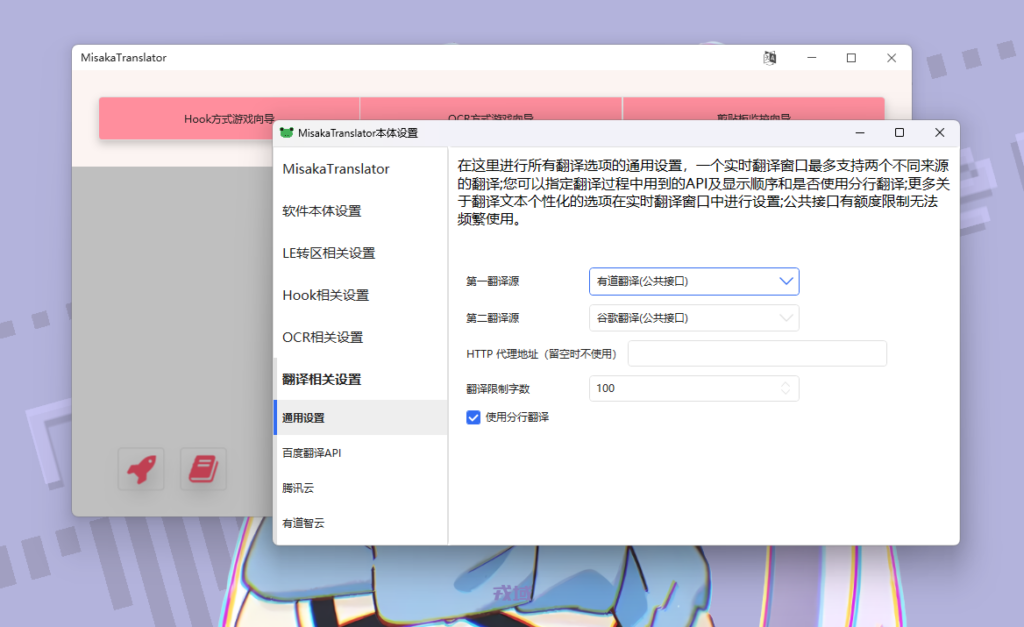Select 翻译相关设置 in the sidebar
1024x627 pixels.
[361, 379]
